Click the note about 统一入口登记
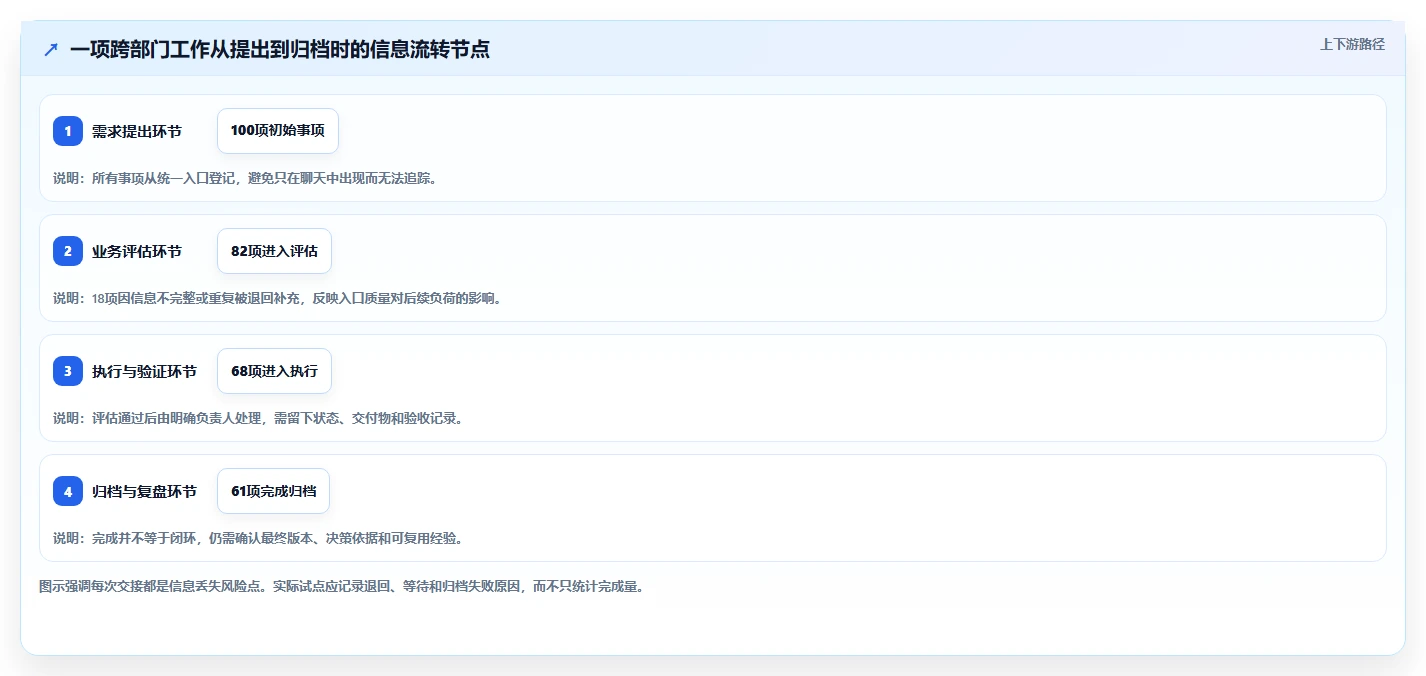Viewport: 1426px width, 676px height. coord(245,178)
